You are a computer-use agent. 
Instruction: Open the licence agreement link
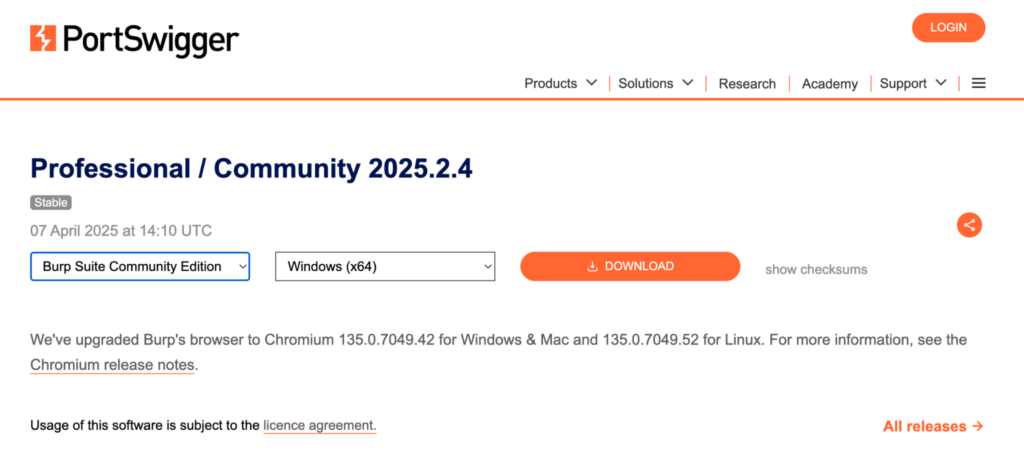point(320,426)
